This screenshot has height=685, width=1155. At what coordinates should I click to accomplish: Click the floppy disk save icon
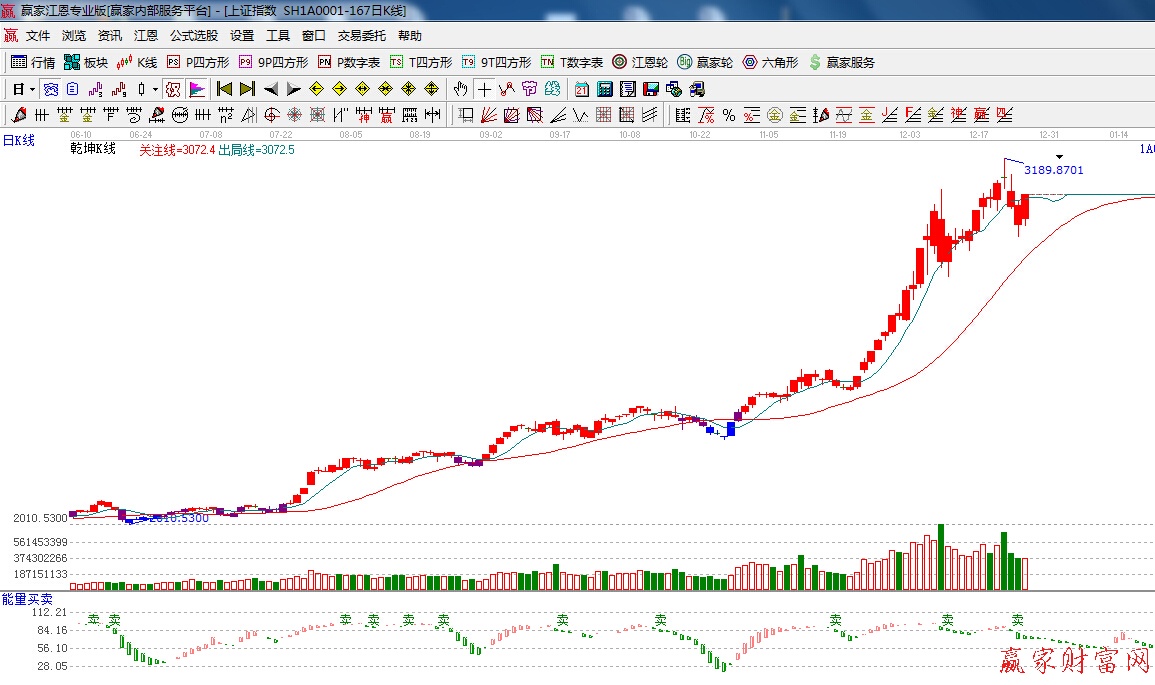coord(651,89)
